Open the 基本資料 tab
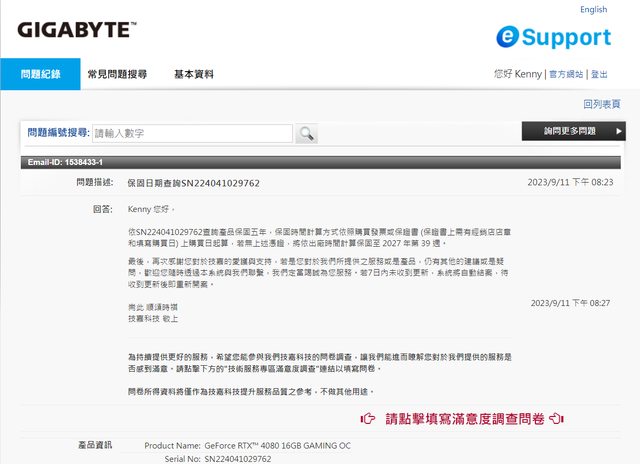The height and width of the screenshot is (464, 640). click(x=194, y=74)
